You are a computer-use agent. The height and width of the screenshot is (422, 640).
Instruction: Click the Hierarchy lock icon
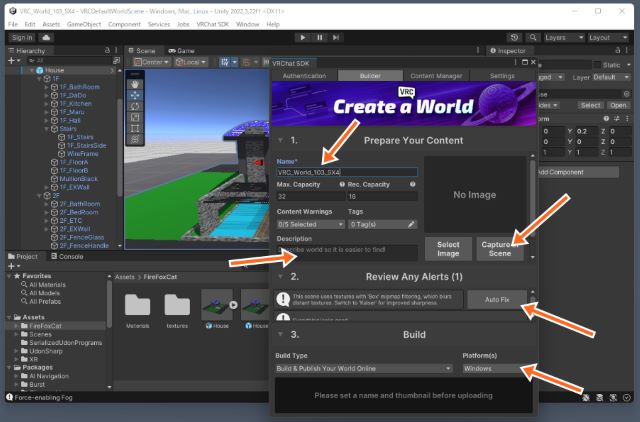107,50
